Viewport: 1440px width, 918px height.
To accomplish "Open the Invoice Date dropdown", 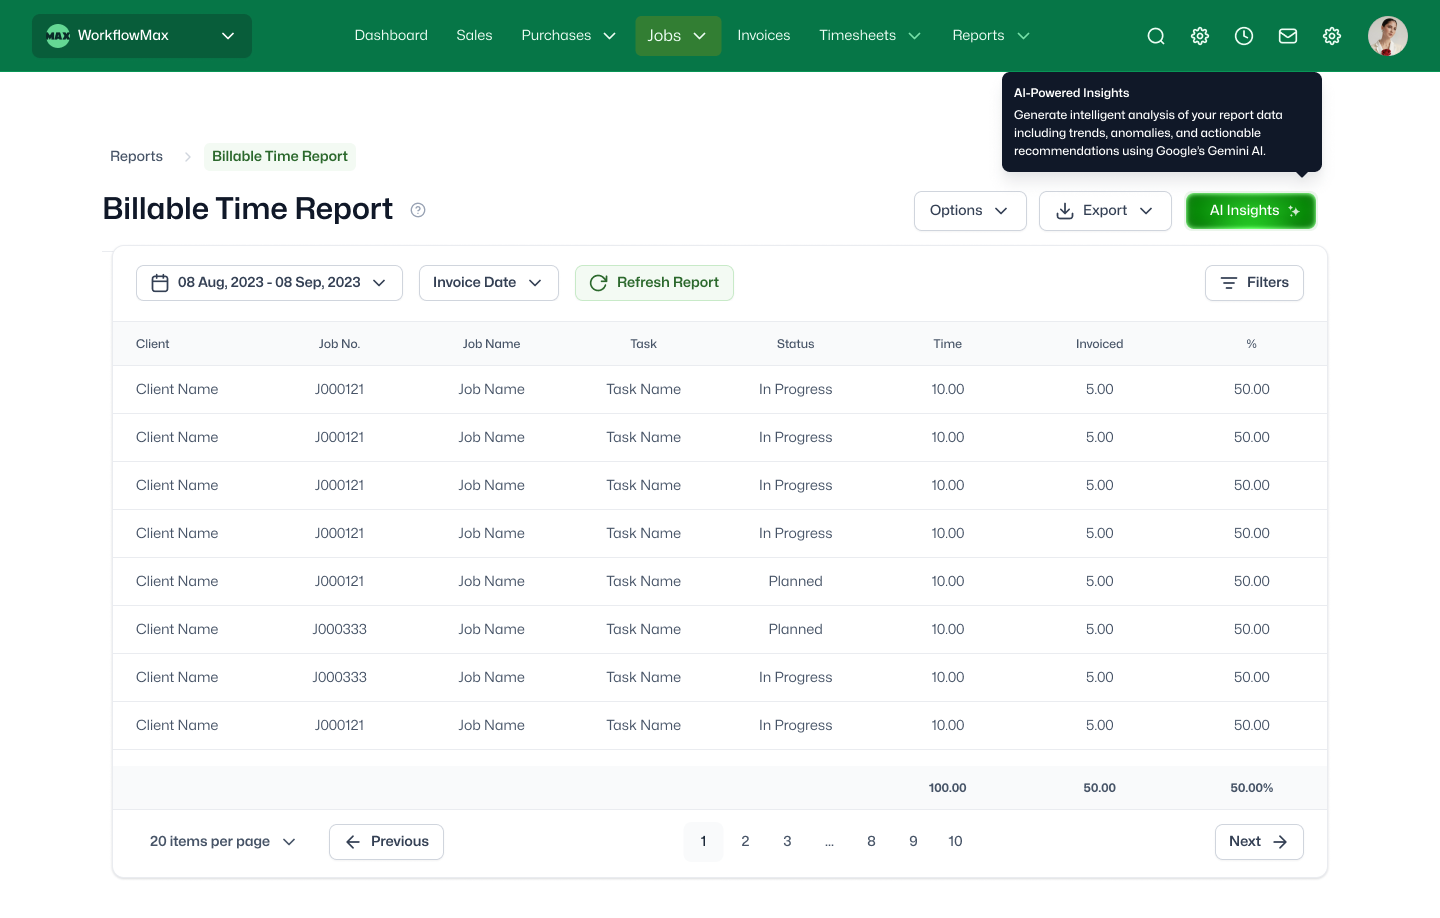I will tap(488, 283).
